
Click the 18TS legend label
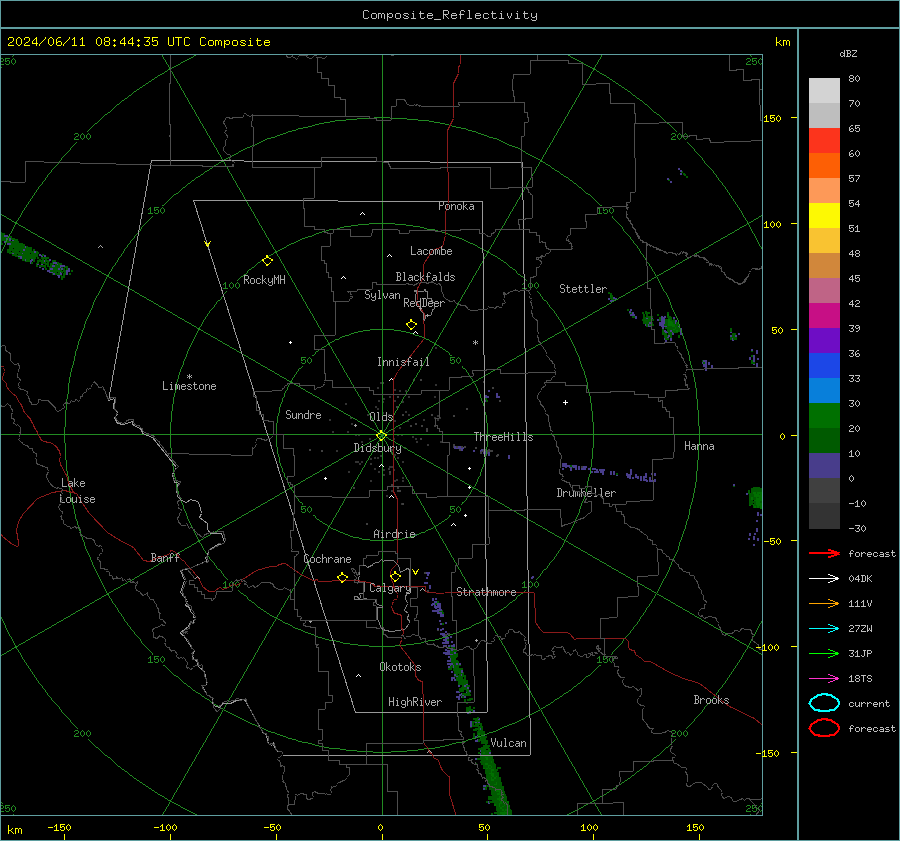[x=860, y=679]
